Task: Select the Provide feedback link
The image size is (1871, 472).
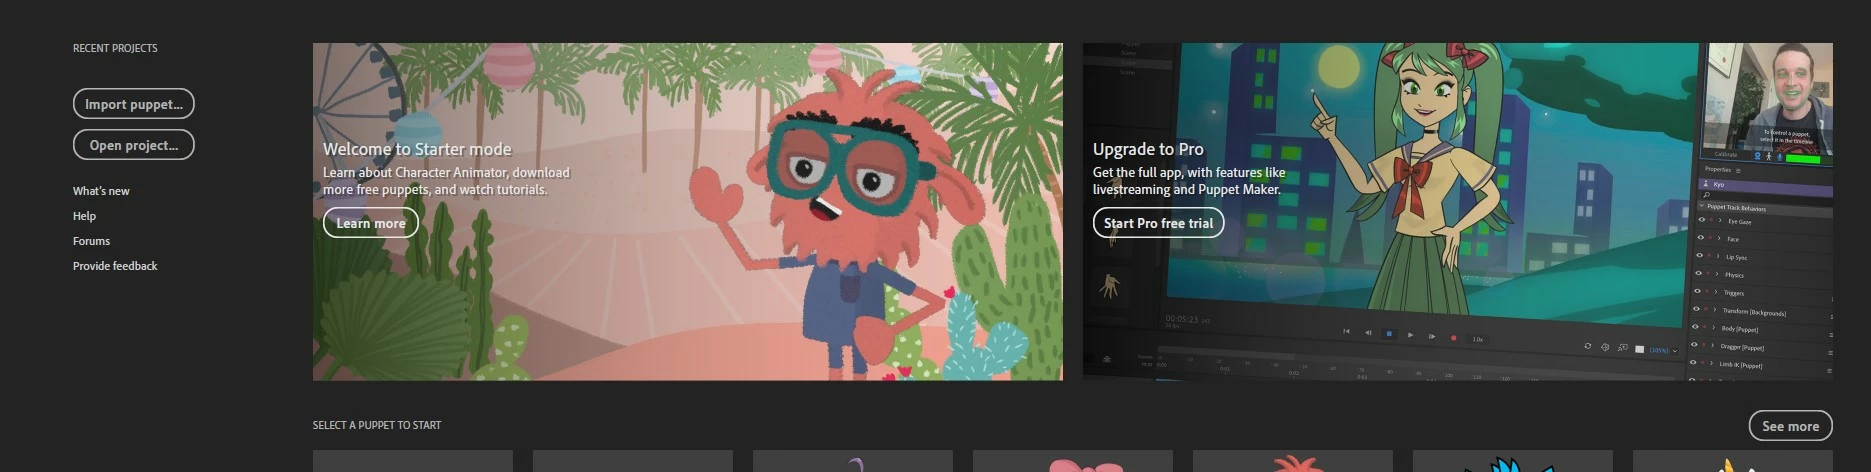Action: (x=115, y=266)
